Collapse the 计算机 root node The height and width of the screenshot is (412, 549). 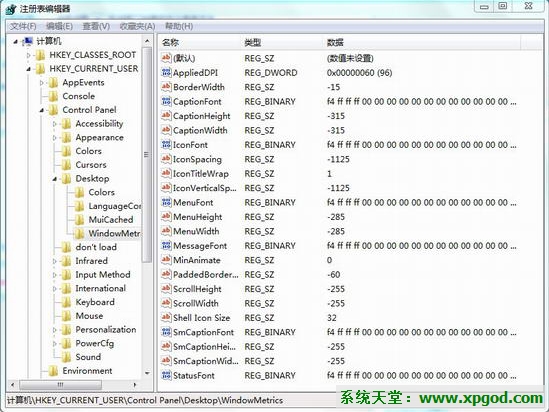pyautogui.click(x=15, y=42)
